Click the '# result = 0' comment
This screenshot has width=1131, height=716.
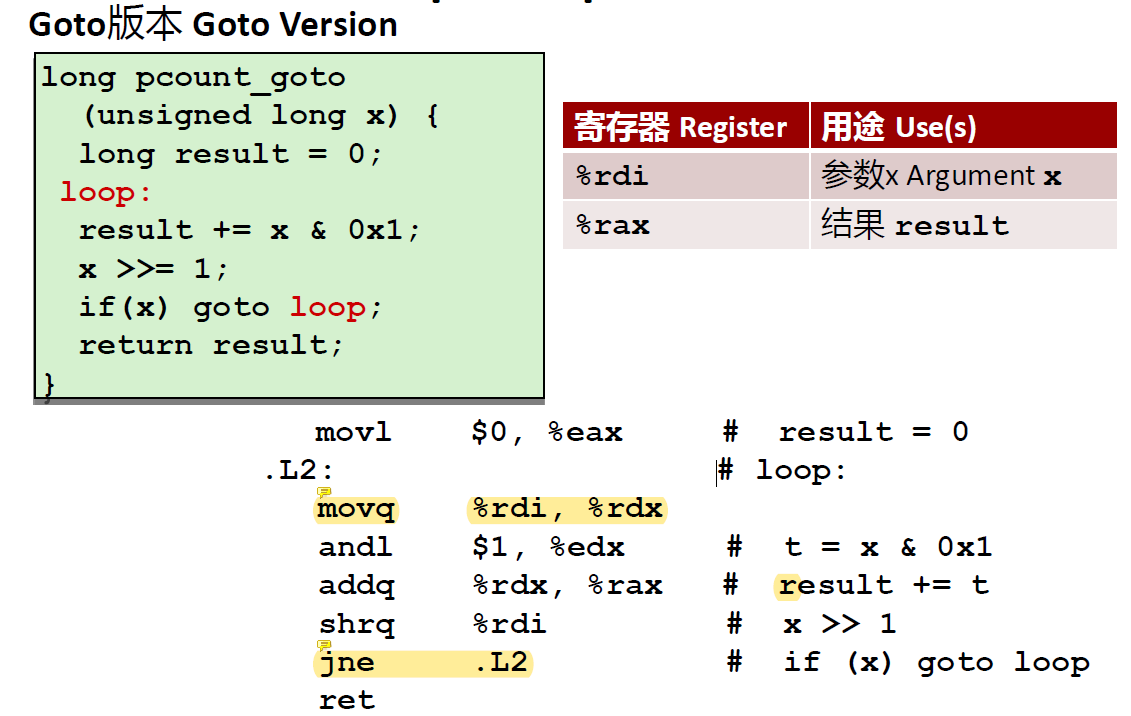pos(845,432)
